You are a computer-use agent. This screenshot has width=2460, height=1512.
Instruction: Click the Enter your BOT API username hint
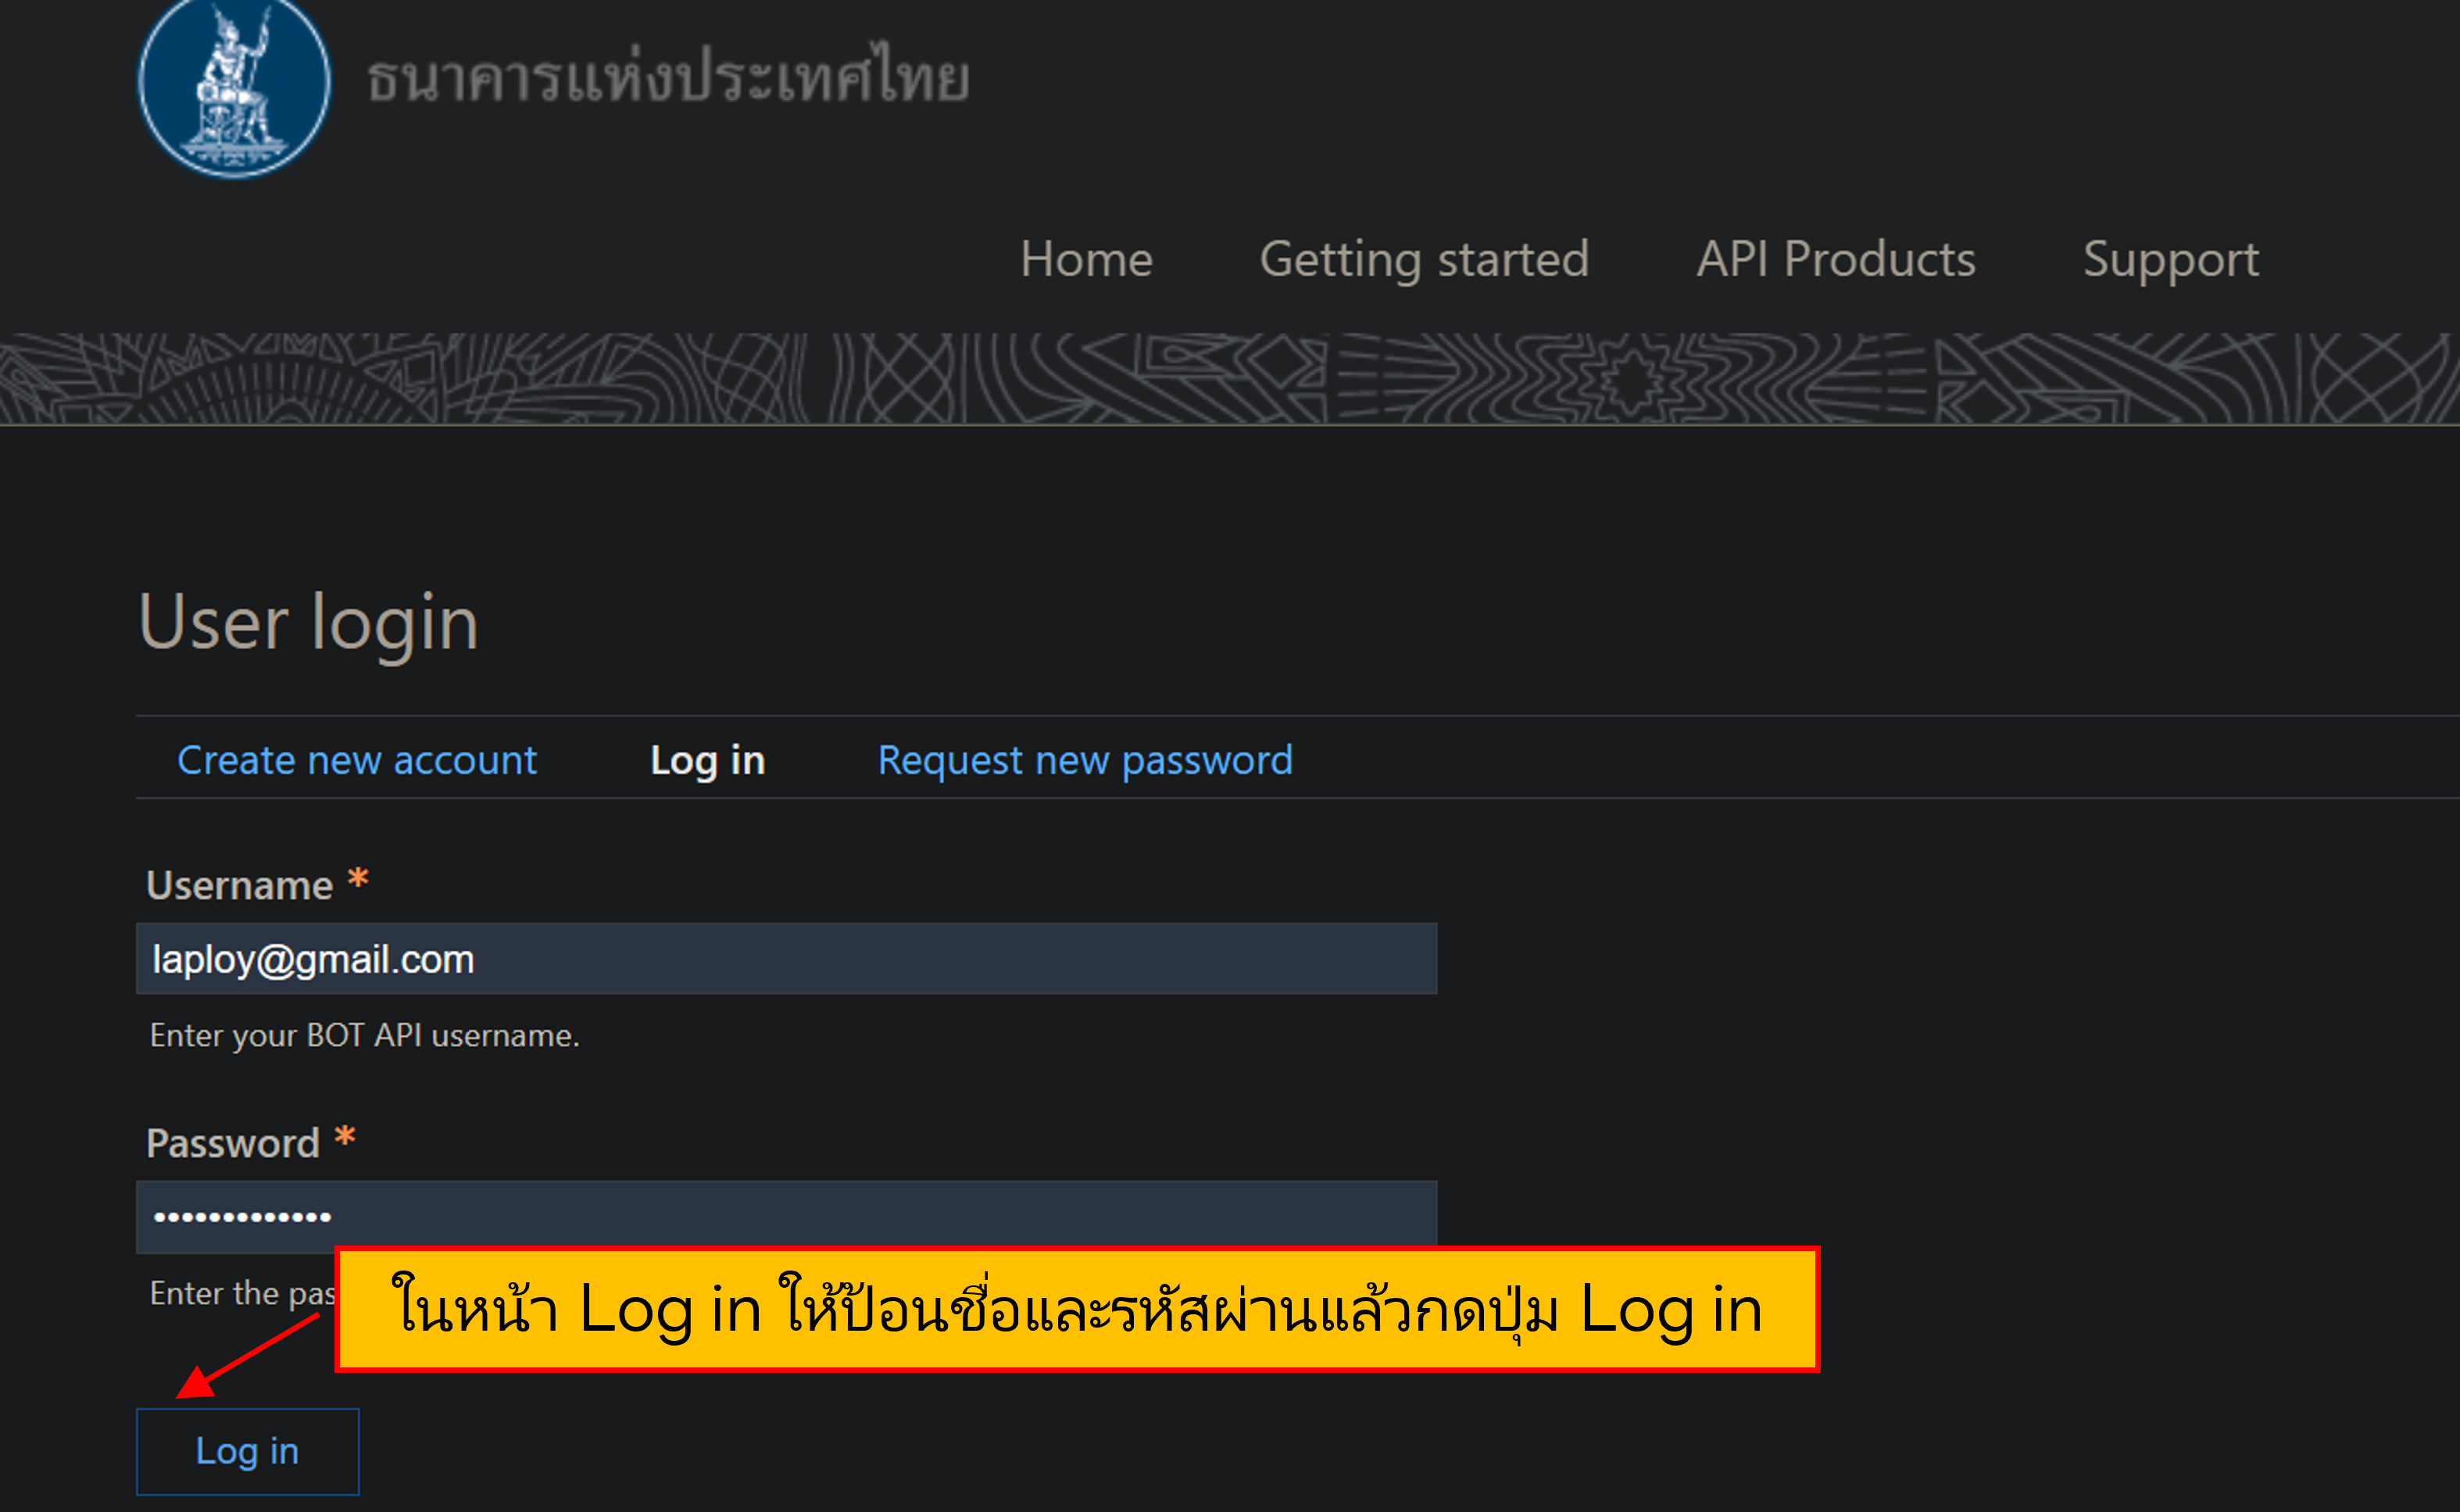tap(363, 1035)
